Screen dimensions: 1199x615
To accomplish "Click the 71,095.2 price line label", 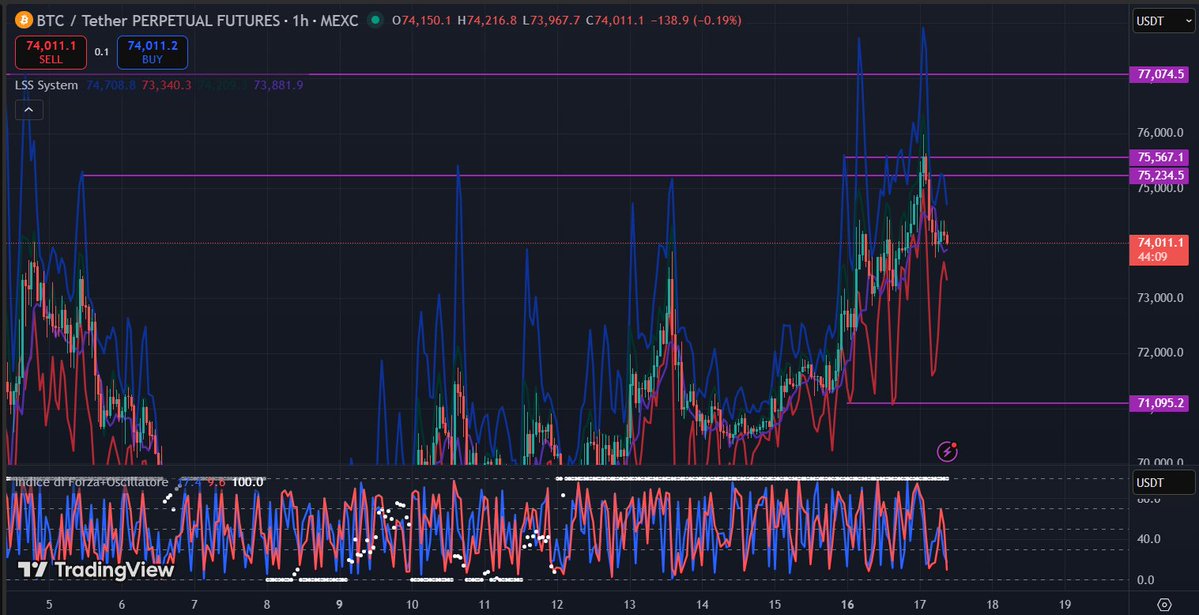I will point(1161,403).
